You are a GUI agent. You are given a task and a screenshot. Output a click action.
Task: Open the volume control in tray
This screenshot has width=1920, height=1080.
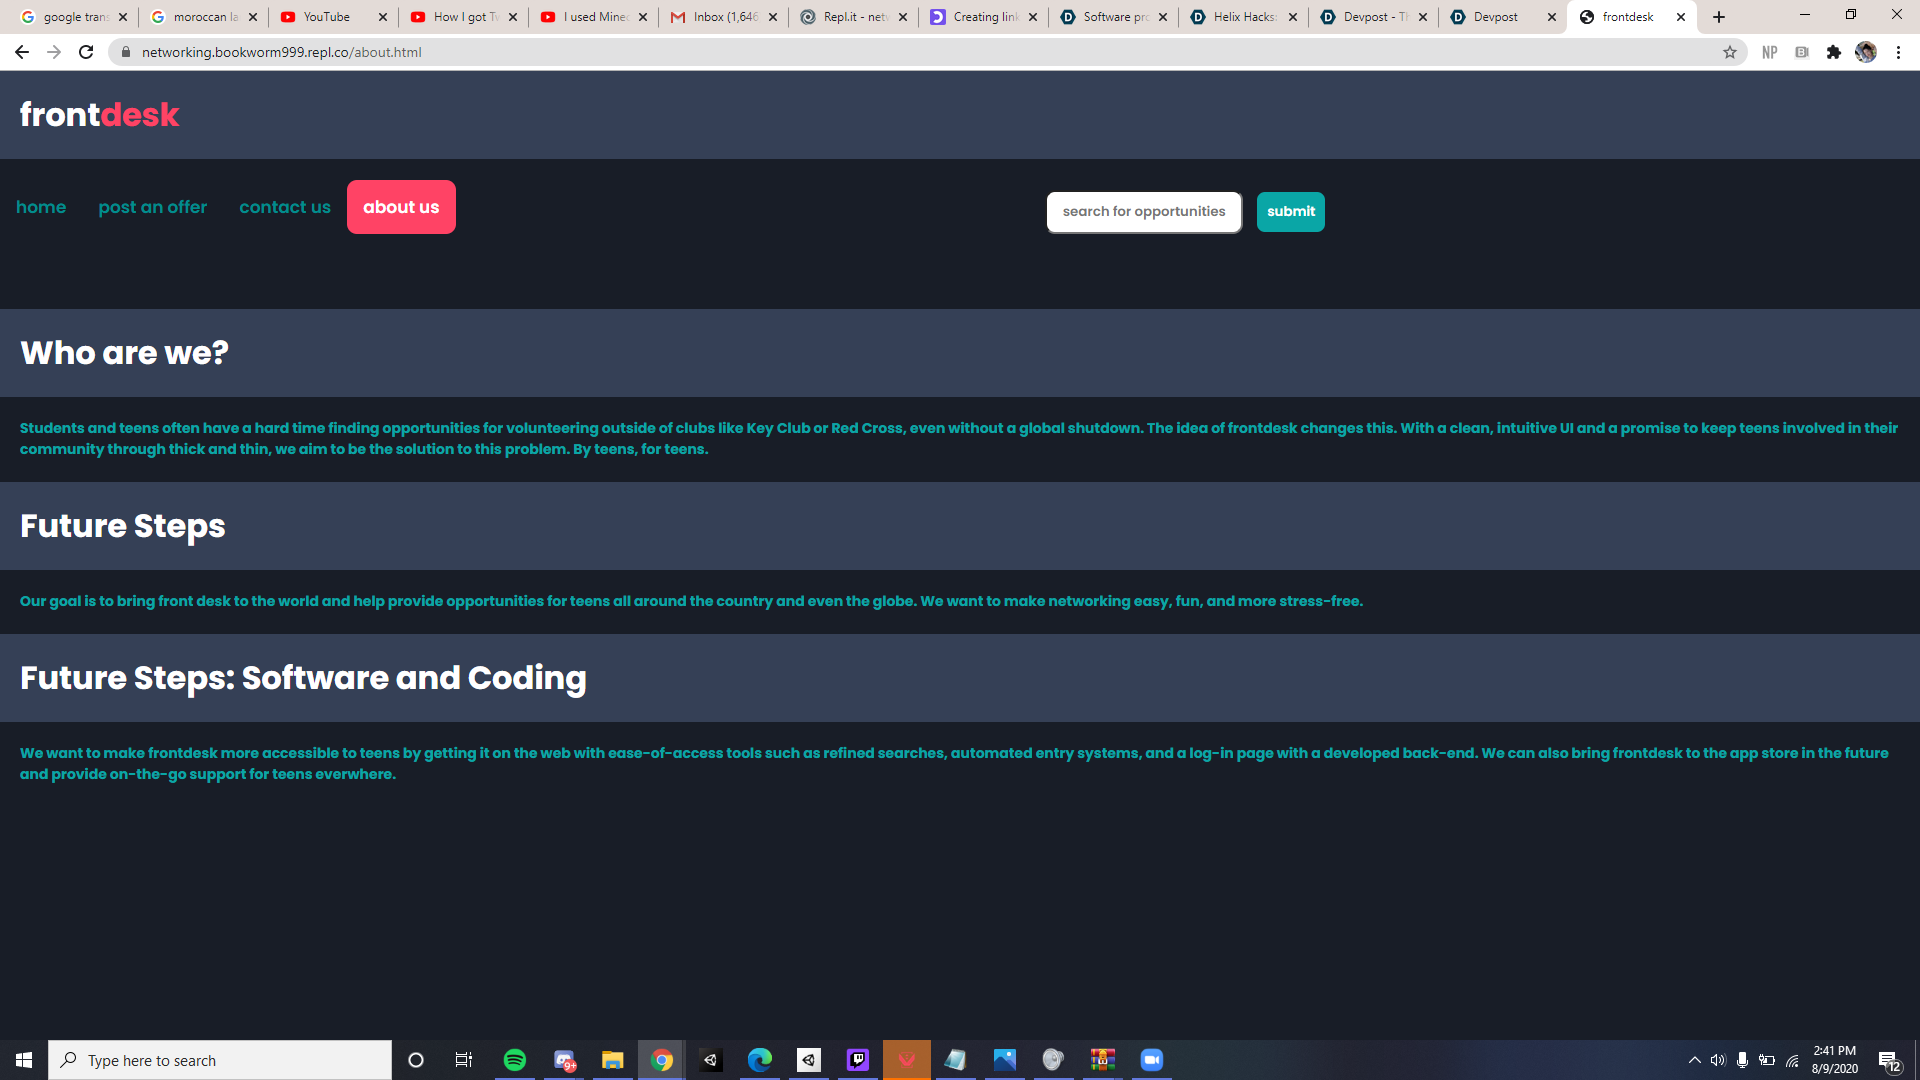coord(1717,1060)
